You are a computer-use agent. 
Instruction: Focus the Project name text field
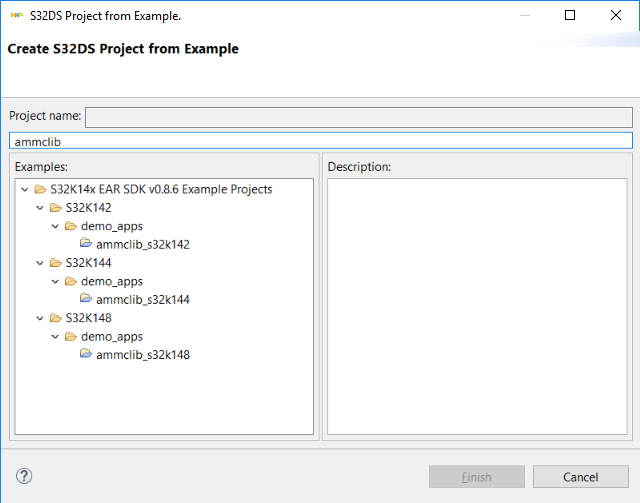(x=358, y=117)
